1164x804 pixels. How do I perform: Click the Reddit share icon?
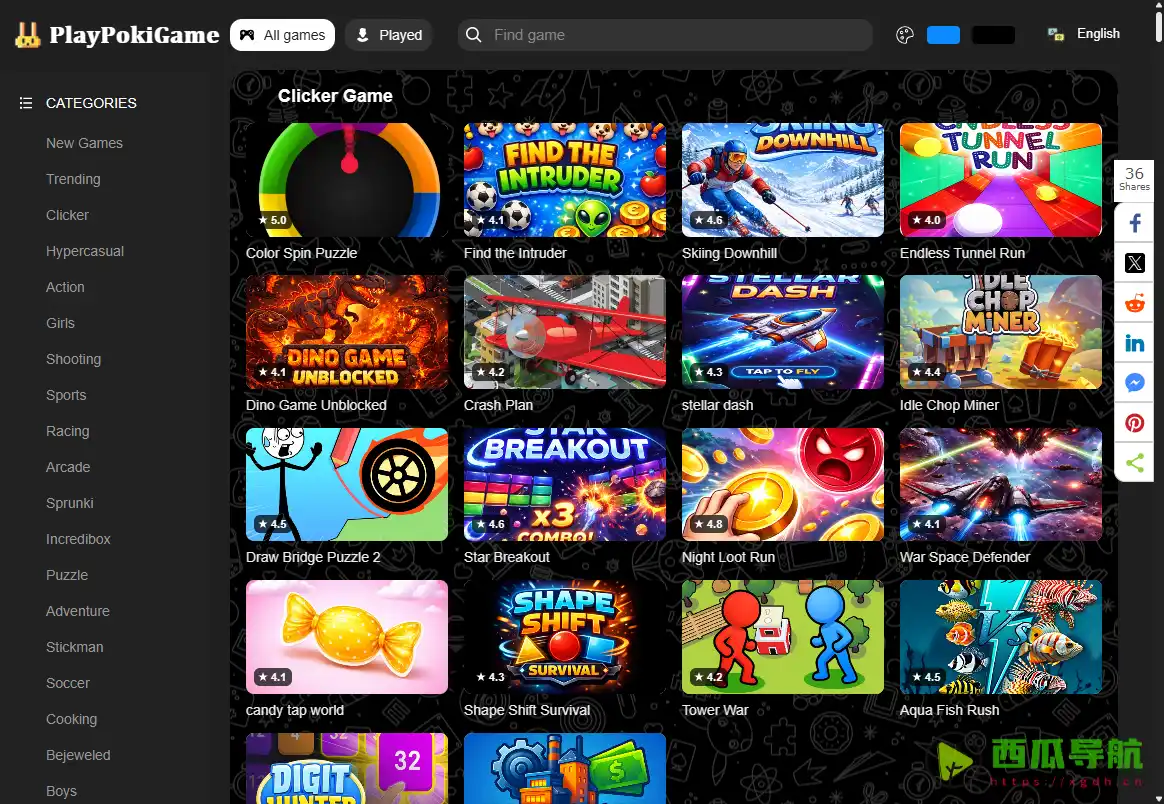pos(1134,303)
